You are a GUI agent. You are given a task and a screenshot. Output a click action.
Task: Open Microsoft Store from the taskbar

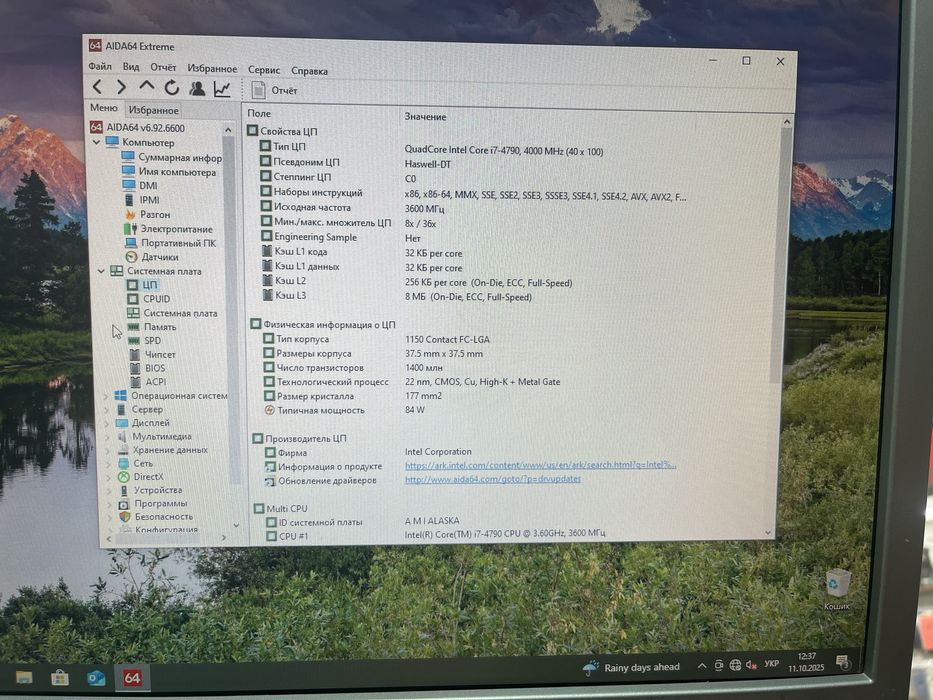[x=60, y=677]
